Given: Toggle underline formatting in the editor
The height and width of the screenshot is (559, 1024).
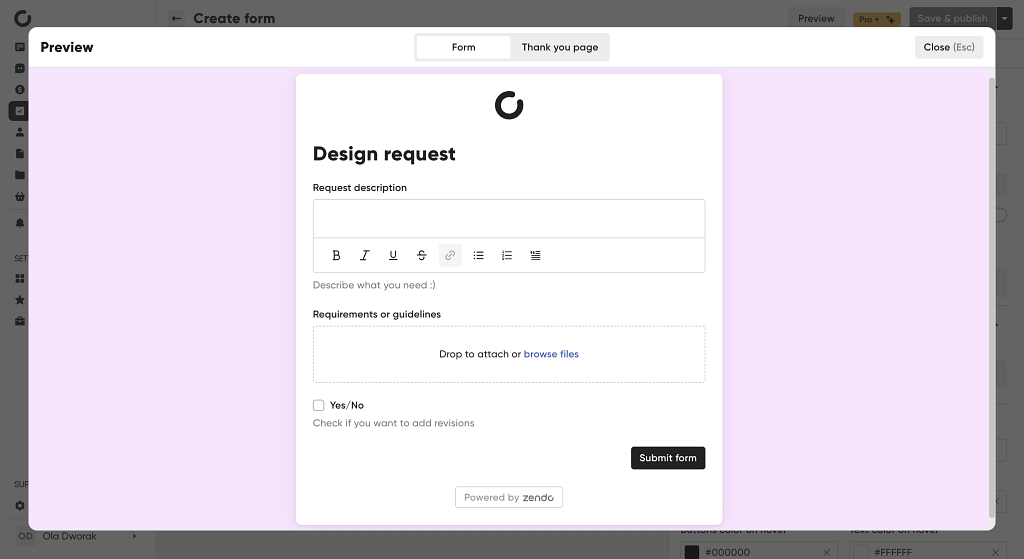Looking at the screenshot, I should [393, 255].
